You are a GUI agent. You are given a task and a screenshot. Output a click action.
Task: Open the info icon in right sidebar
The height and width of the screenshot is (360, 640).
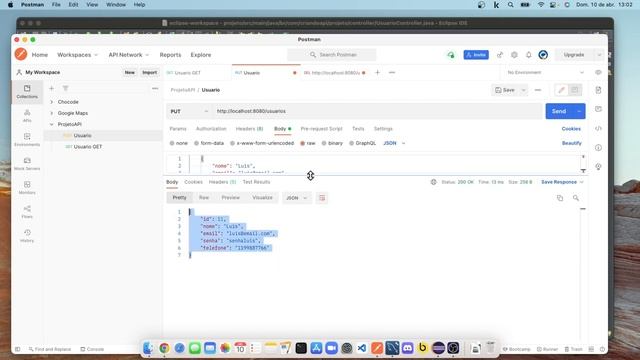point(598,147)
